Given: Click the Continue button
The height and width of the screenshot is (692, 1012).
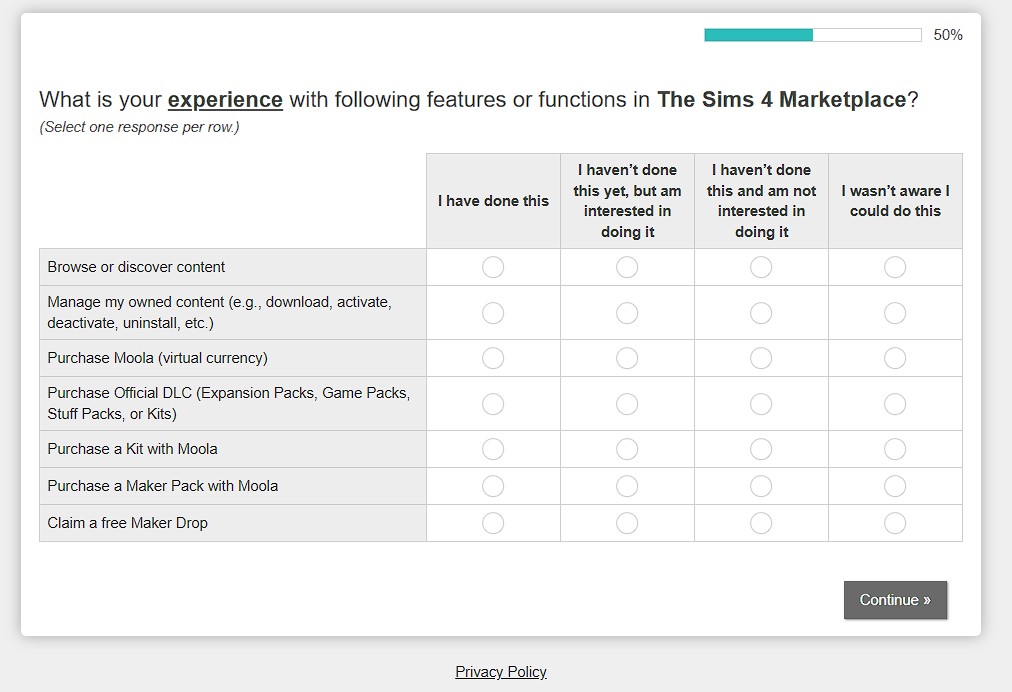Looking at the screenshot, I should (x=895, y=600).
